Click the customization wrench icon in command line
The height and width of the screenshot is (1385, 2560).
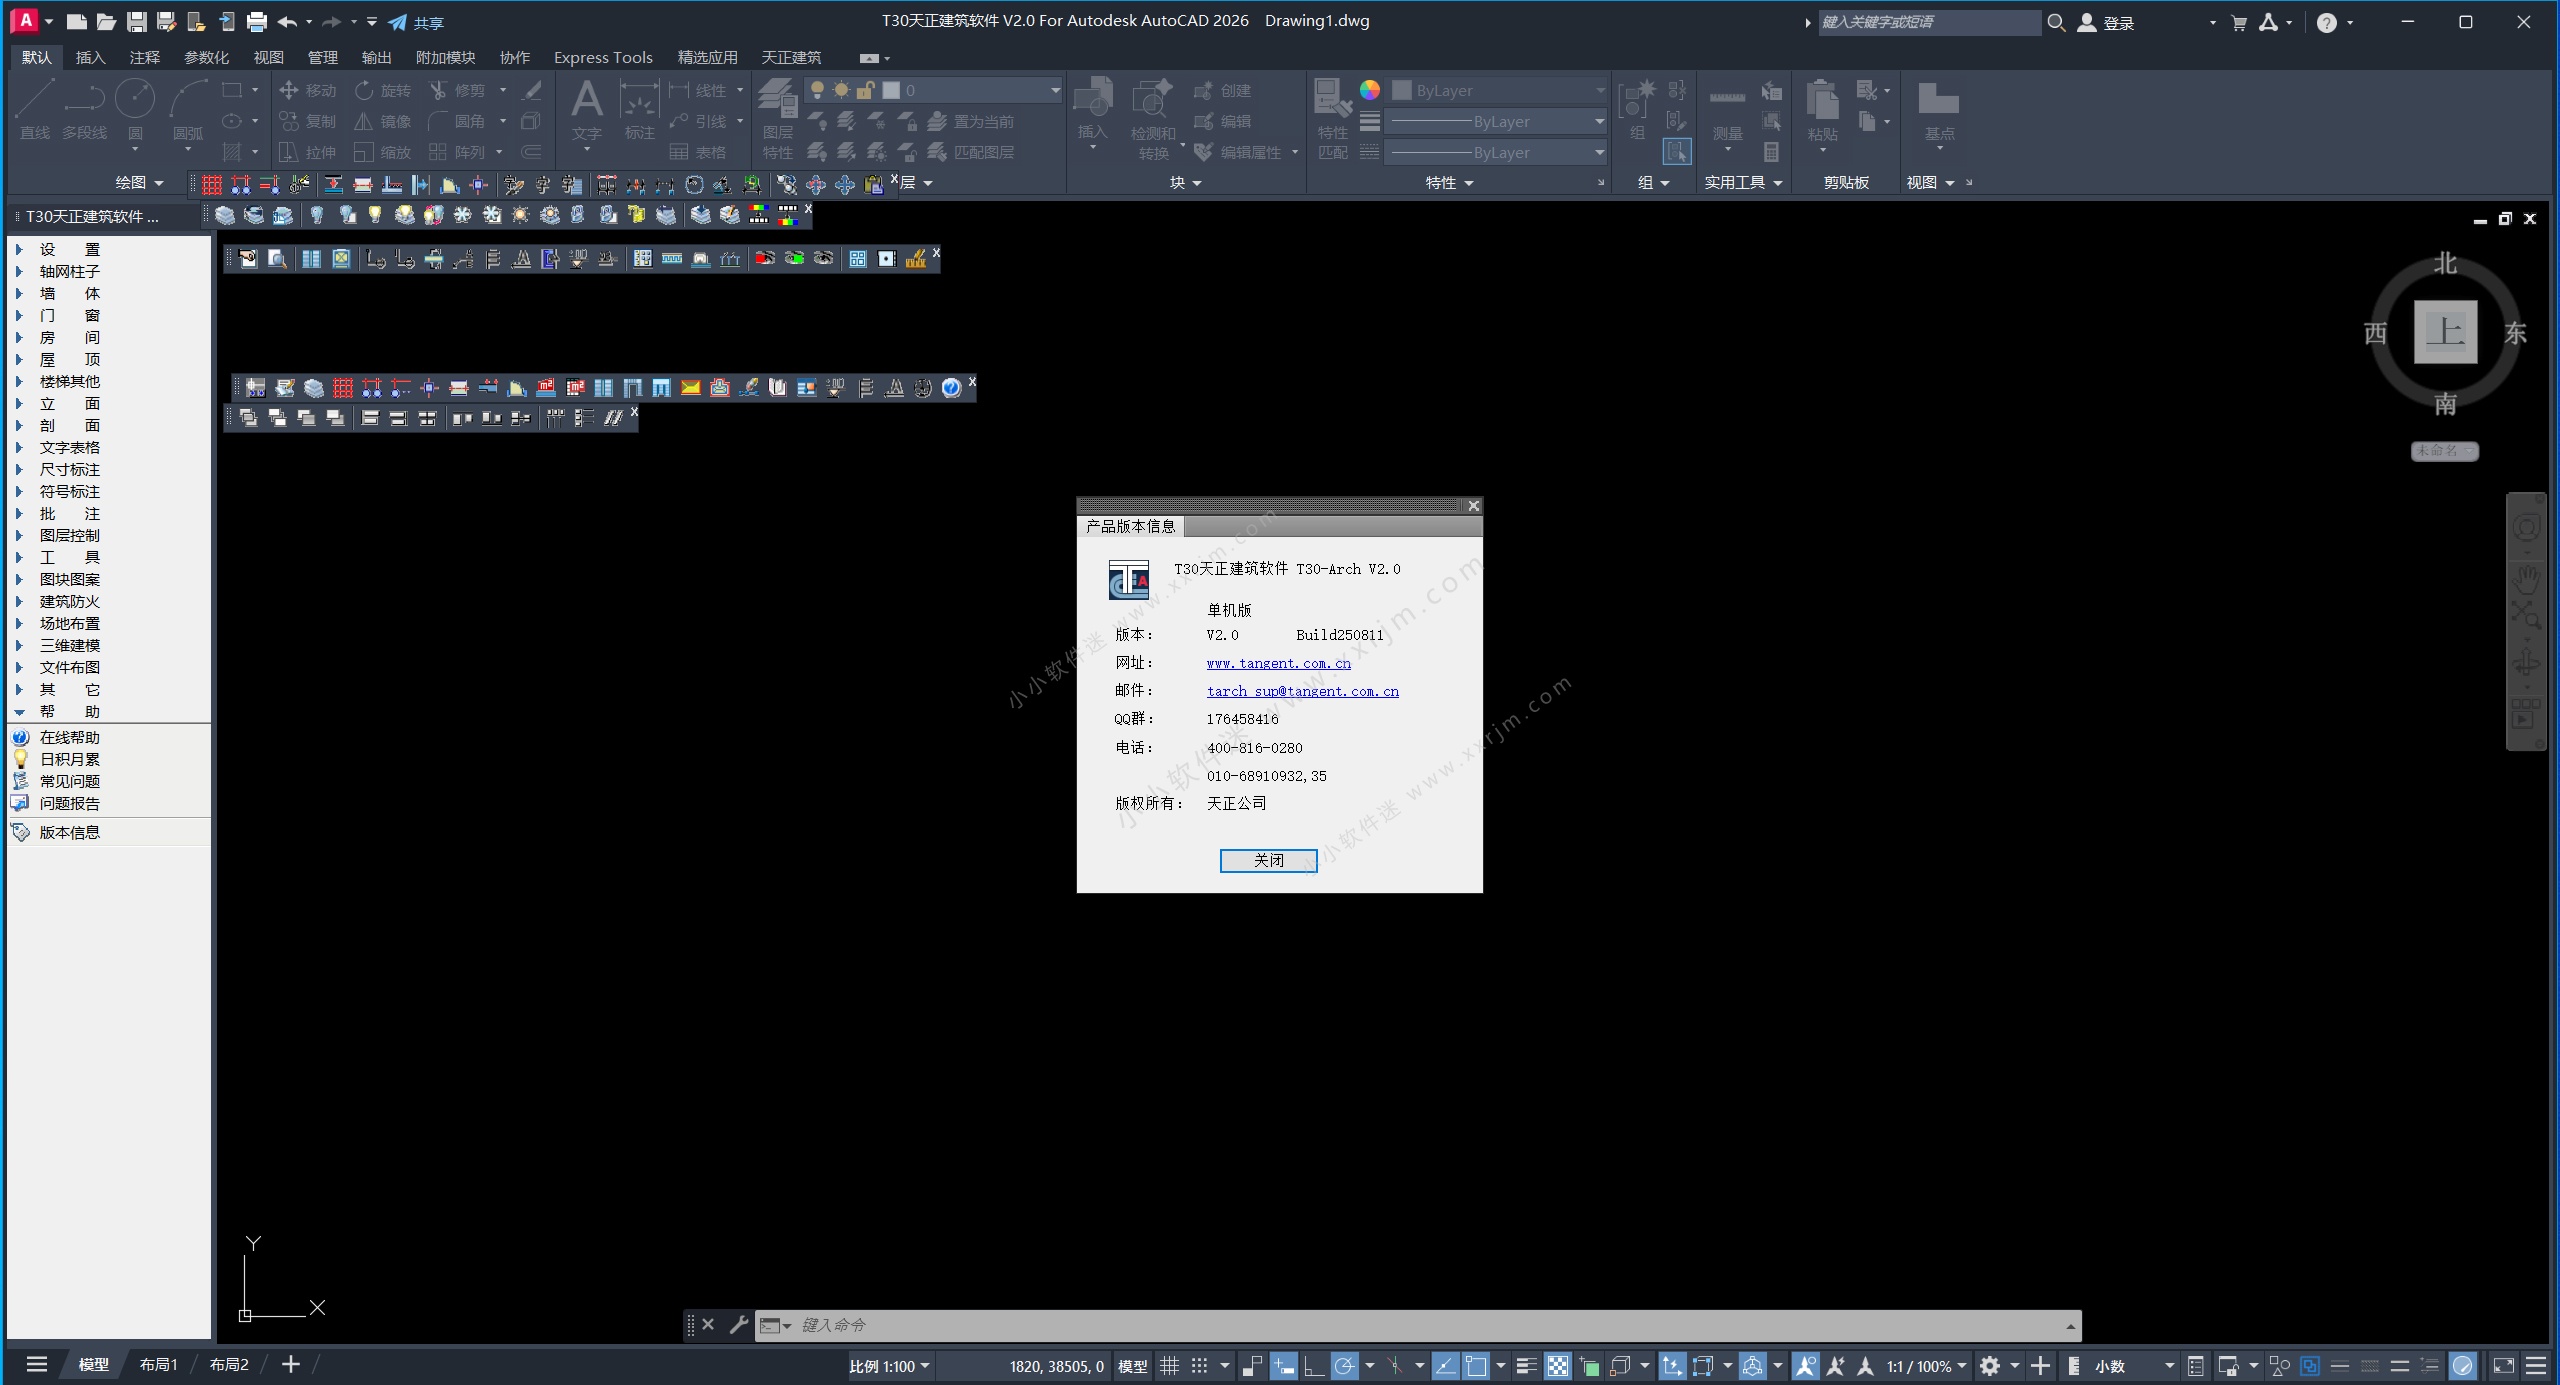738,1325
